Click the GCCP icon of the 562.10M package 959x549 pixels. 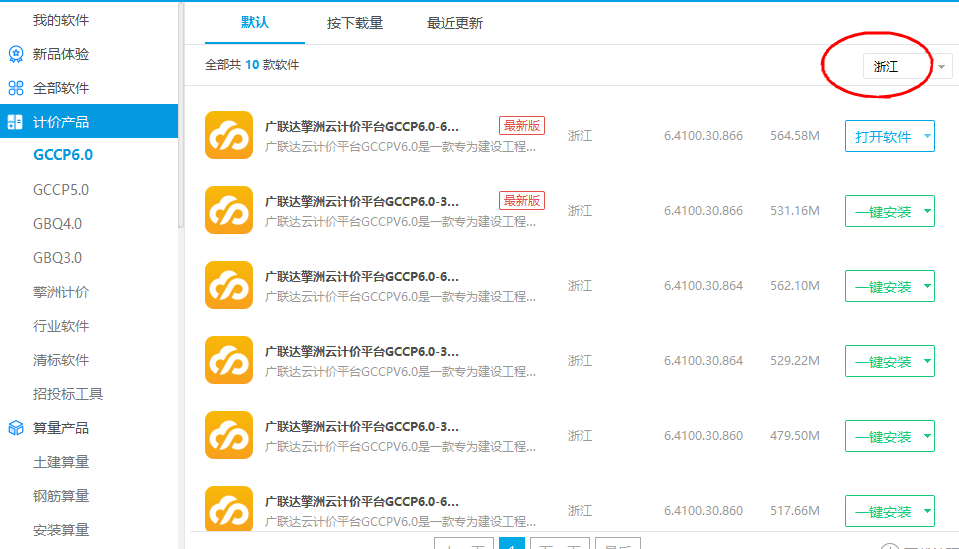229,285
